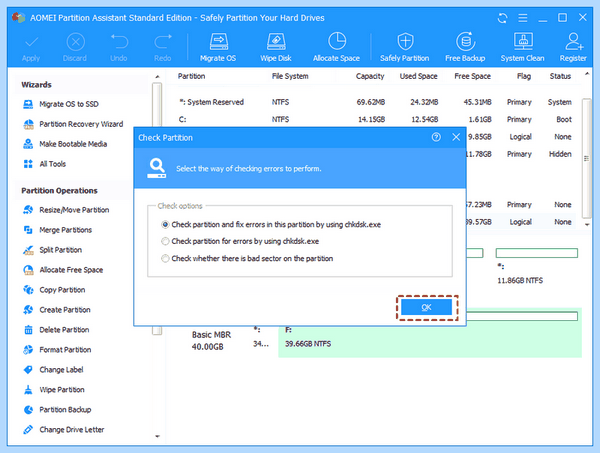Click the Wizards section header
The image size is (600, 453).
click(36, 85)
